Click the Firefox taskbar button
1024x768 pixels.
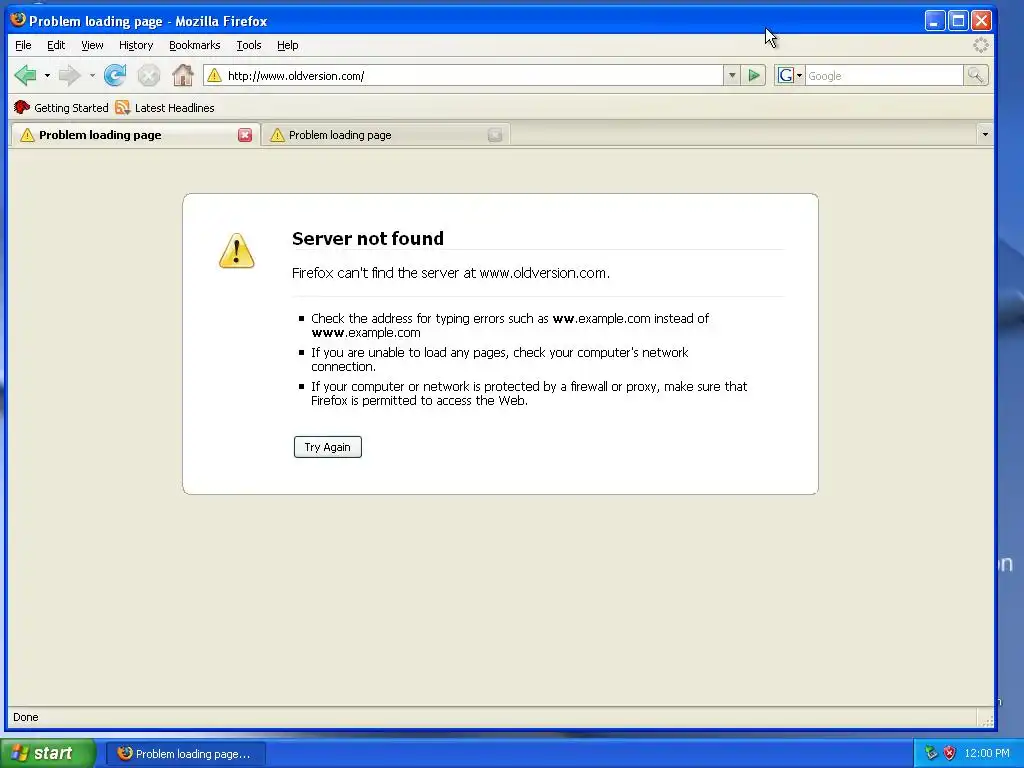click(186, 754)
